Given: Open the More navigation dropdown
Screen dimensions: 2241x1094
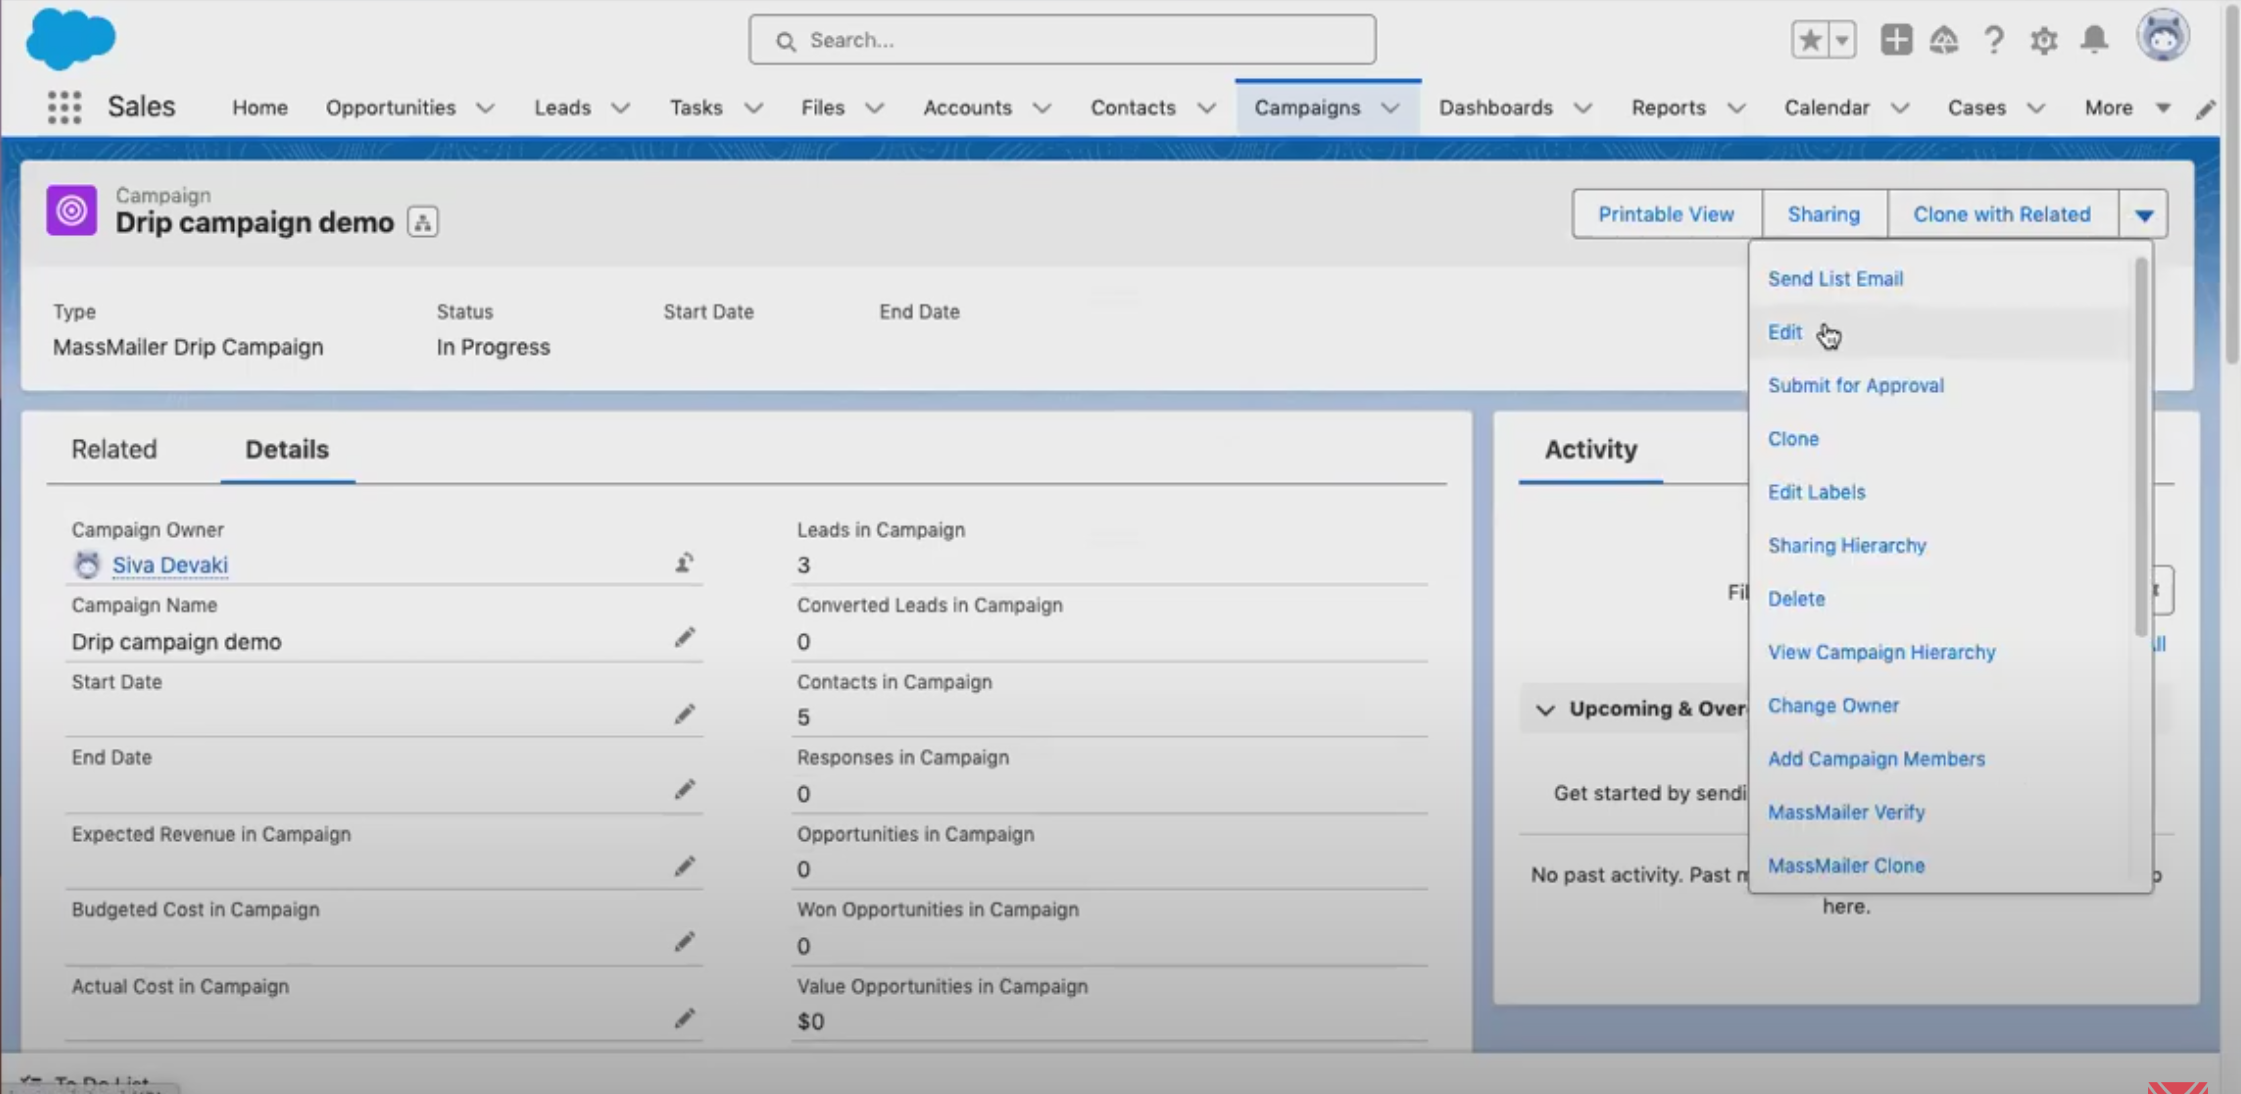Looking at the screenshot, I should (x=2126, y=108).
